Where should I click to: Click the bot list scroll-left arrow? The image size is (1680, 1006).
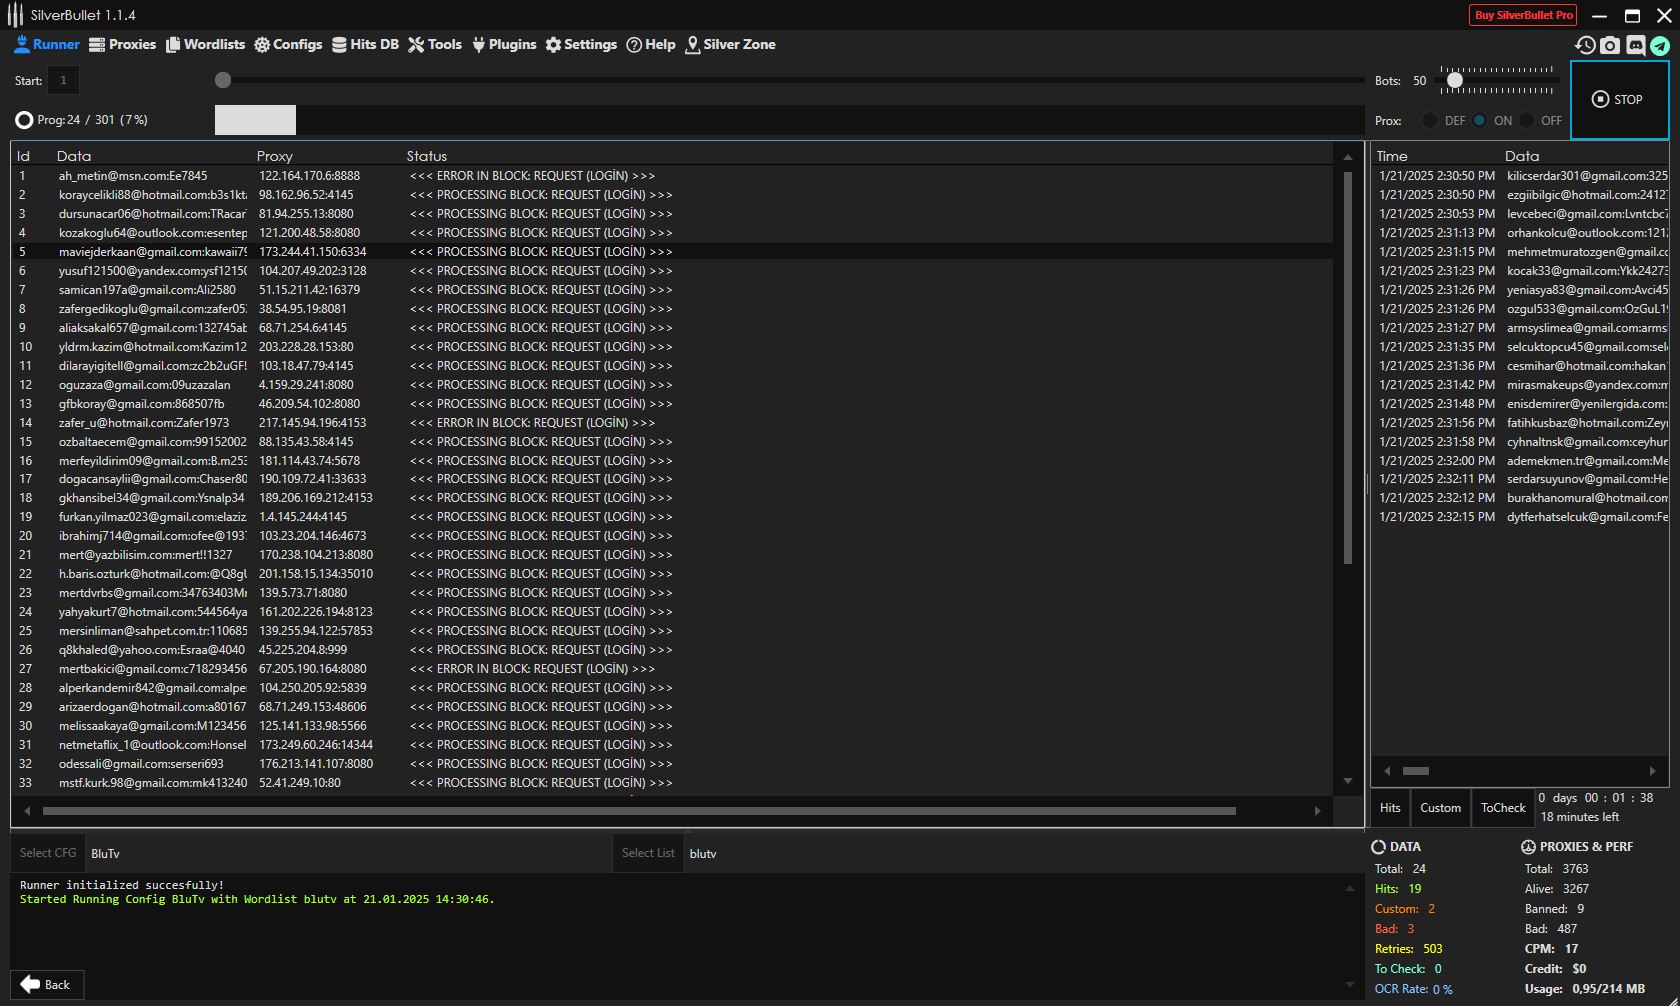27,811
